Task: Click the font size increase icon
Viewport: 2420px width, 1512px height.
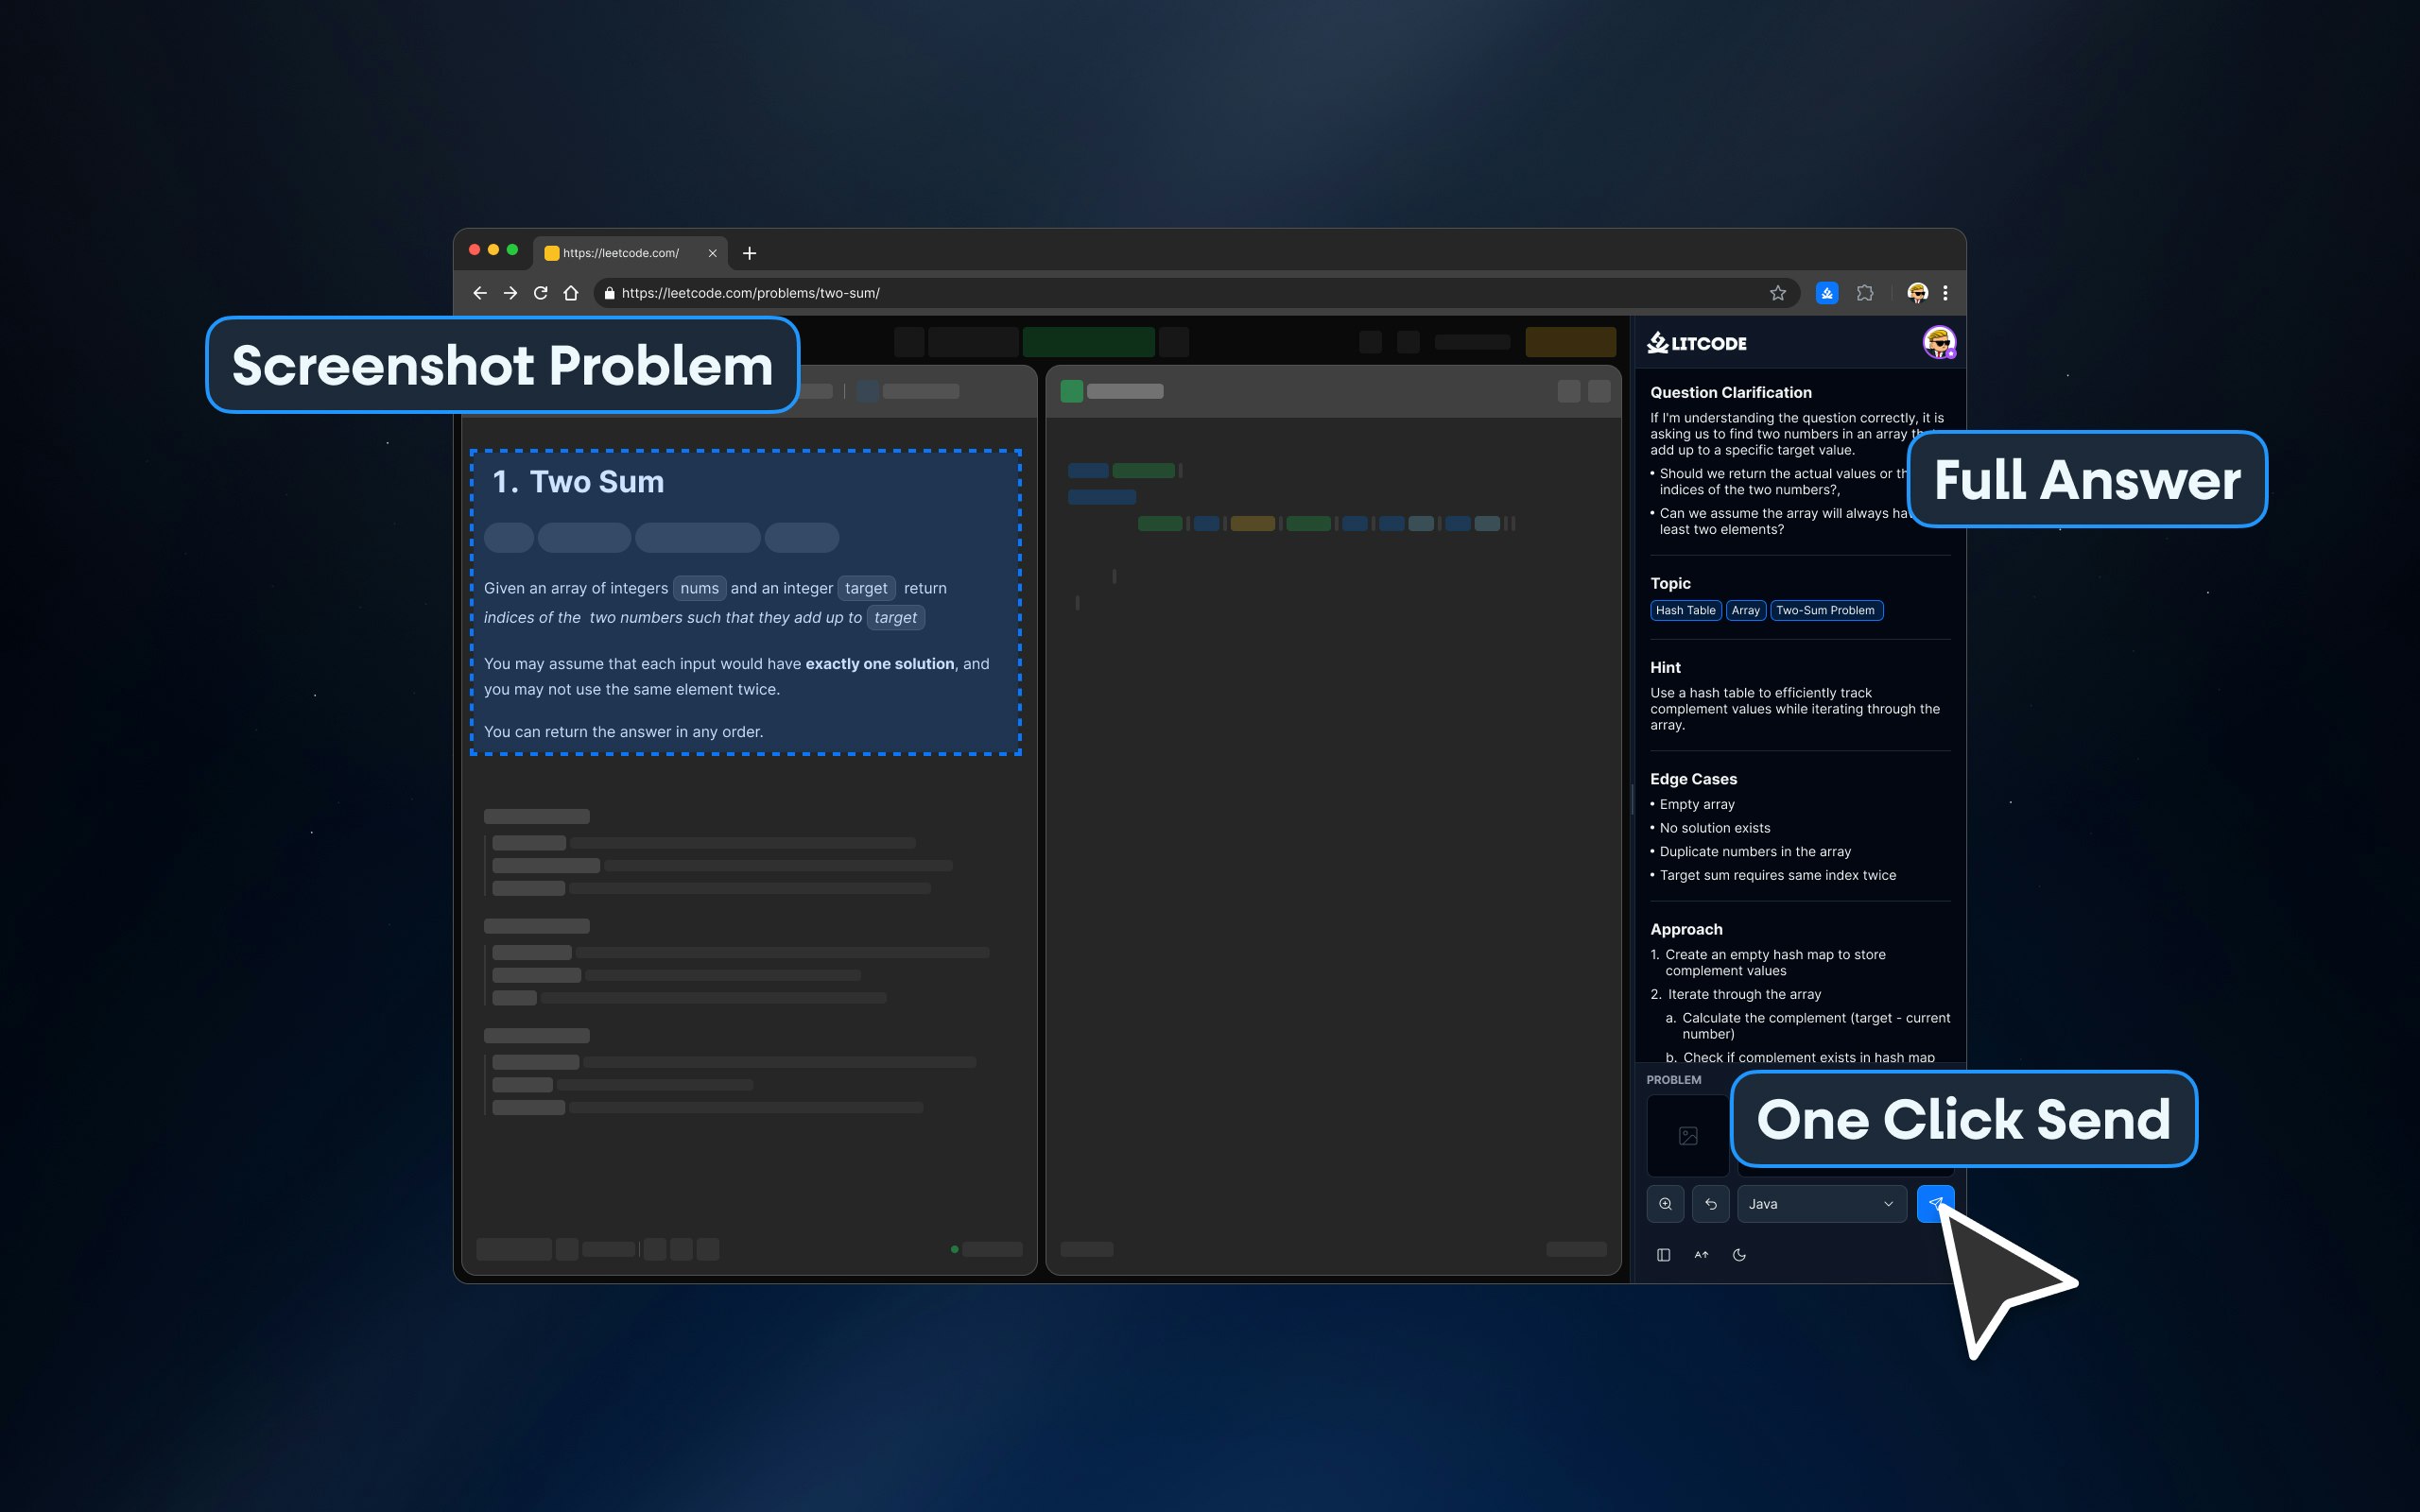Action: 1701,1255
